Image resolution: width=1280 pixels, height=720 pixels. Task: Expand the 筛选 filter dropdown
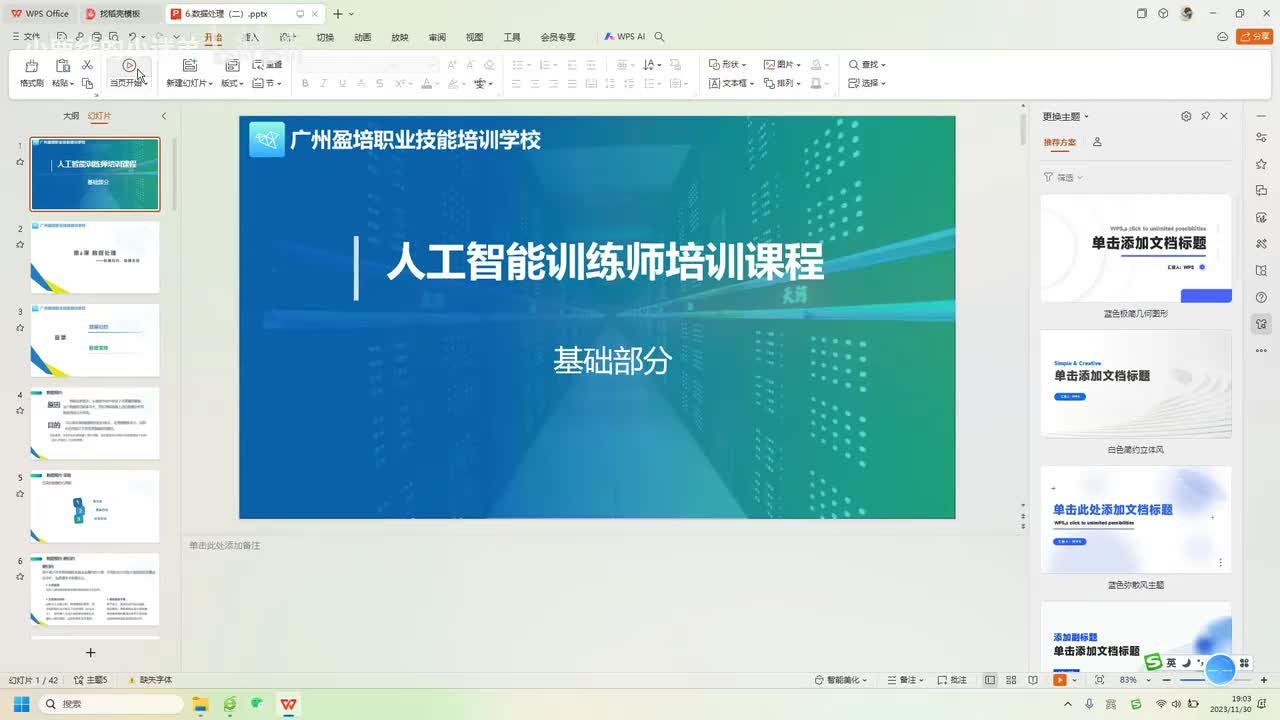(x=1063, y=177)
